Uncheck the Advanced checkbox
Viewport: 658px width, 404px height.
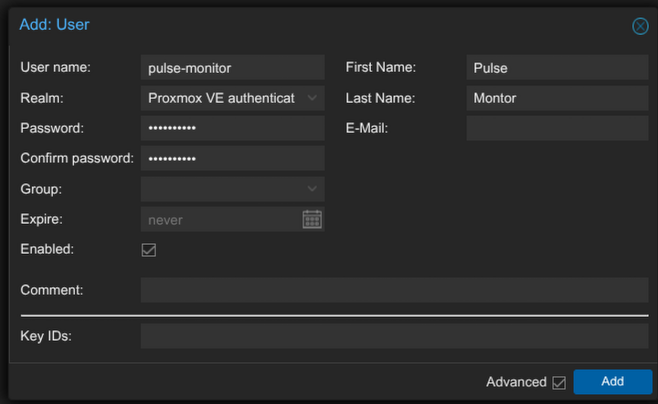click(x=559, y=382)
